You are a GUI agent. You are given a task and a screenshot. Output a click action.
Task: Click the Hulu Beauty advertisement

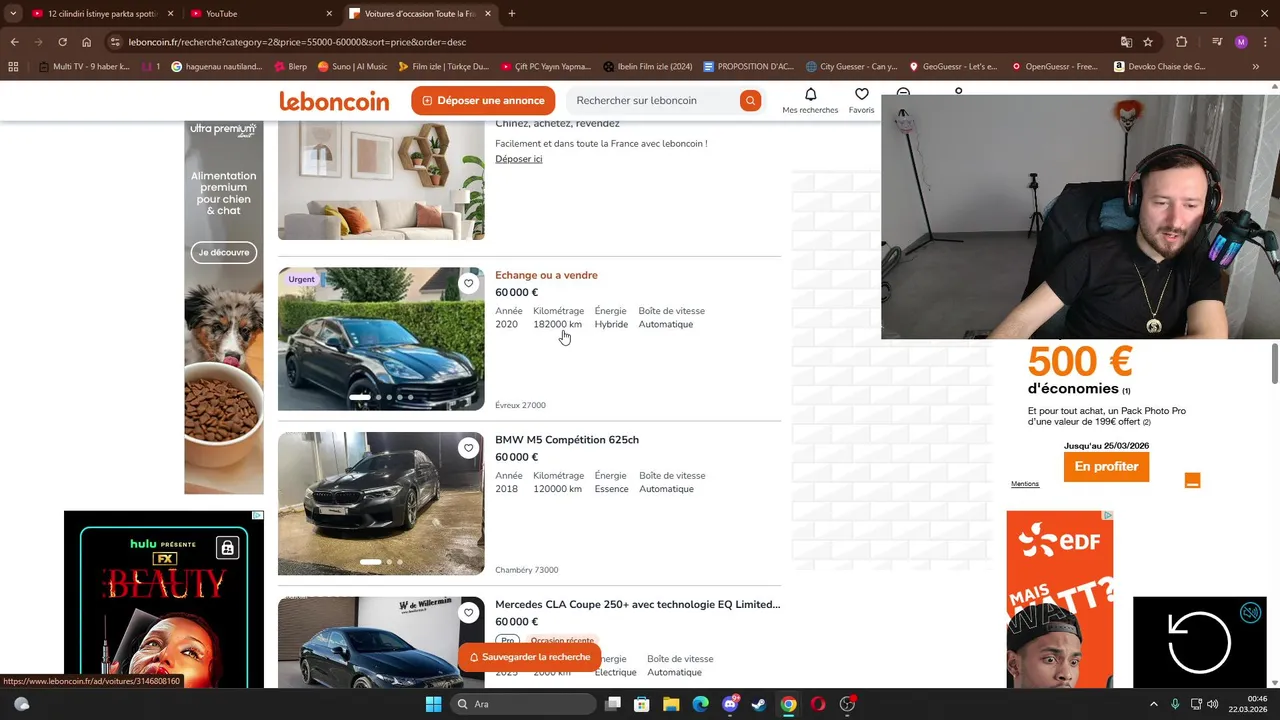(x=164, y=600)
